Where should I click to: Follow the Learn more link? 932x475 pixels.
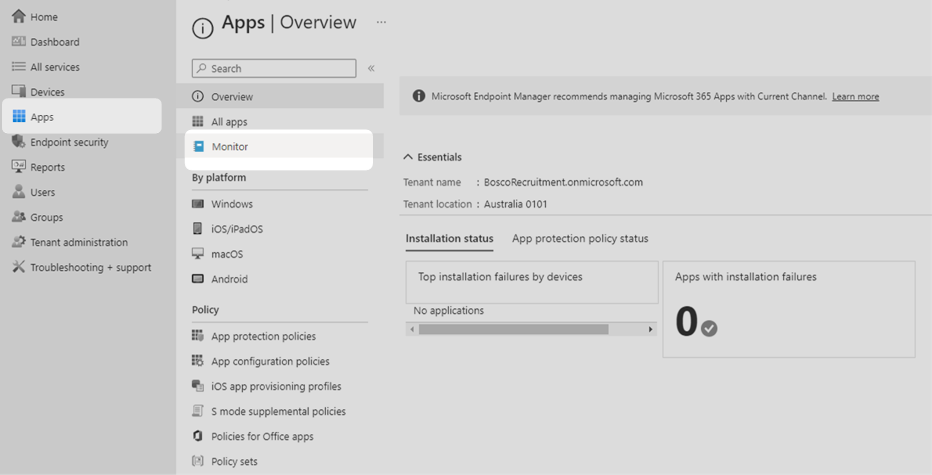tap(855, 96)
